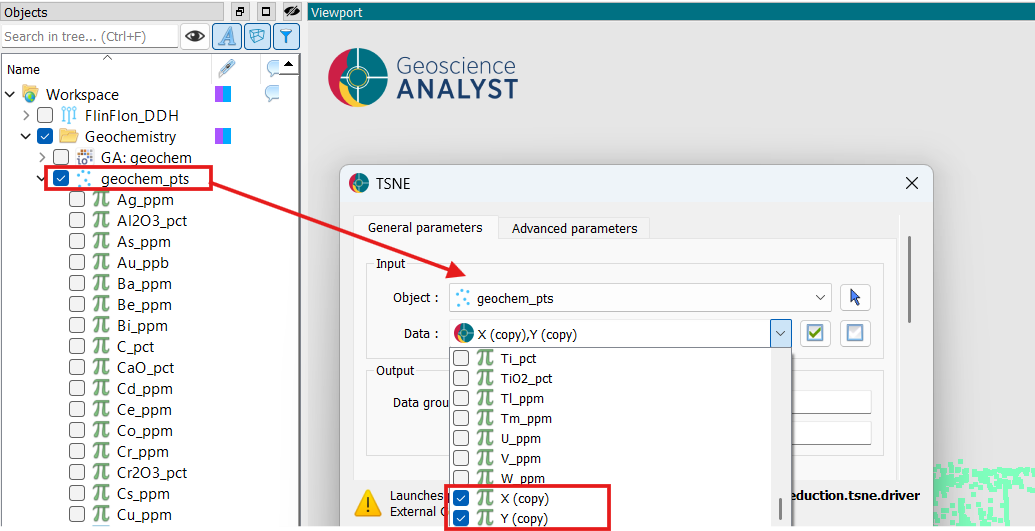The width and height of the screenshot is (1035, 531).
Task: Click the deselect-all empty box button
Action: click(x=855, y=334)
